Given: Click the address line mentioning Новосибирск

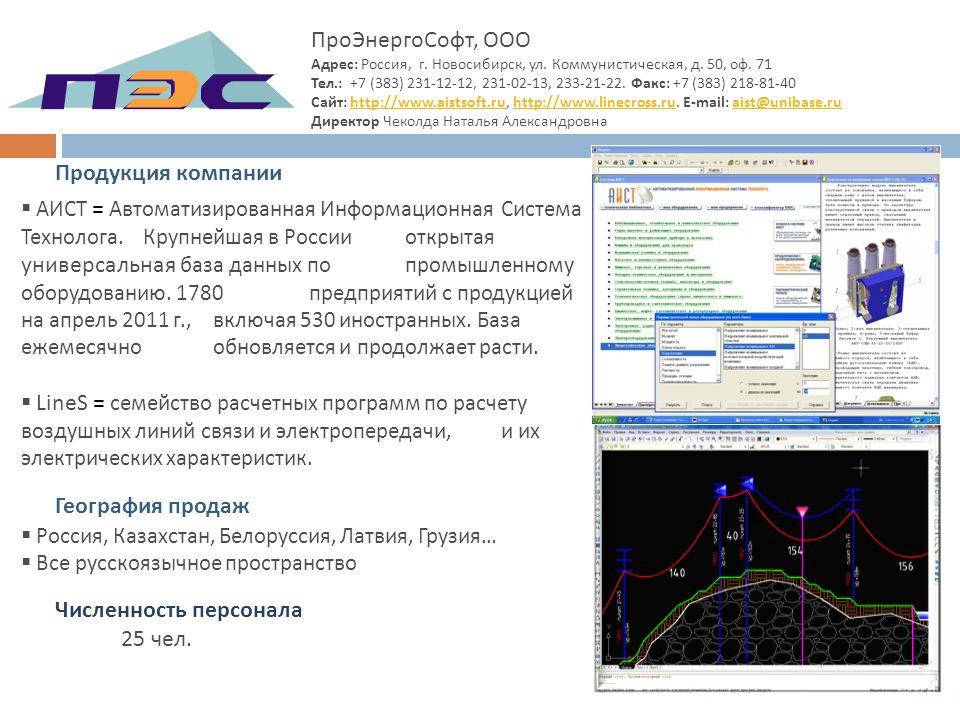Looking at the screenshot, I should click(541, 64).
